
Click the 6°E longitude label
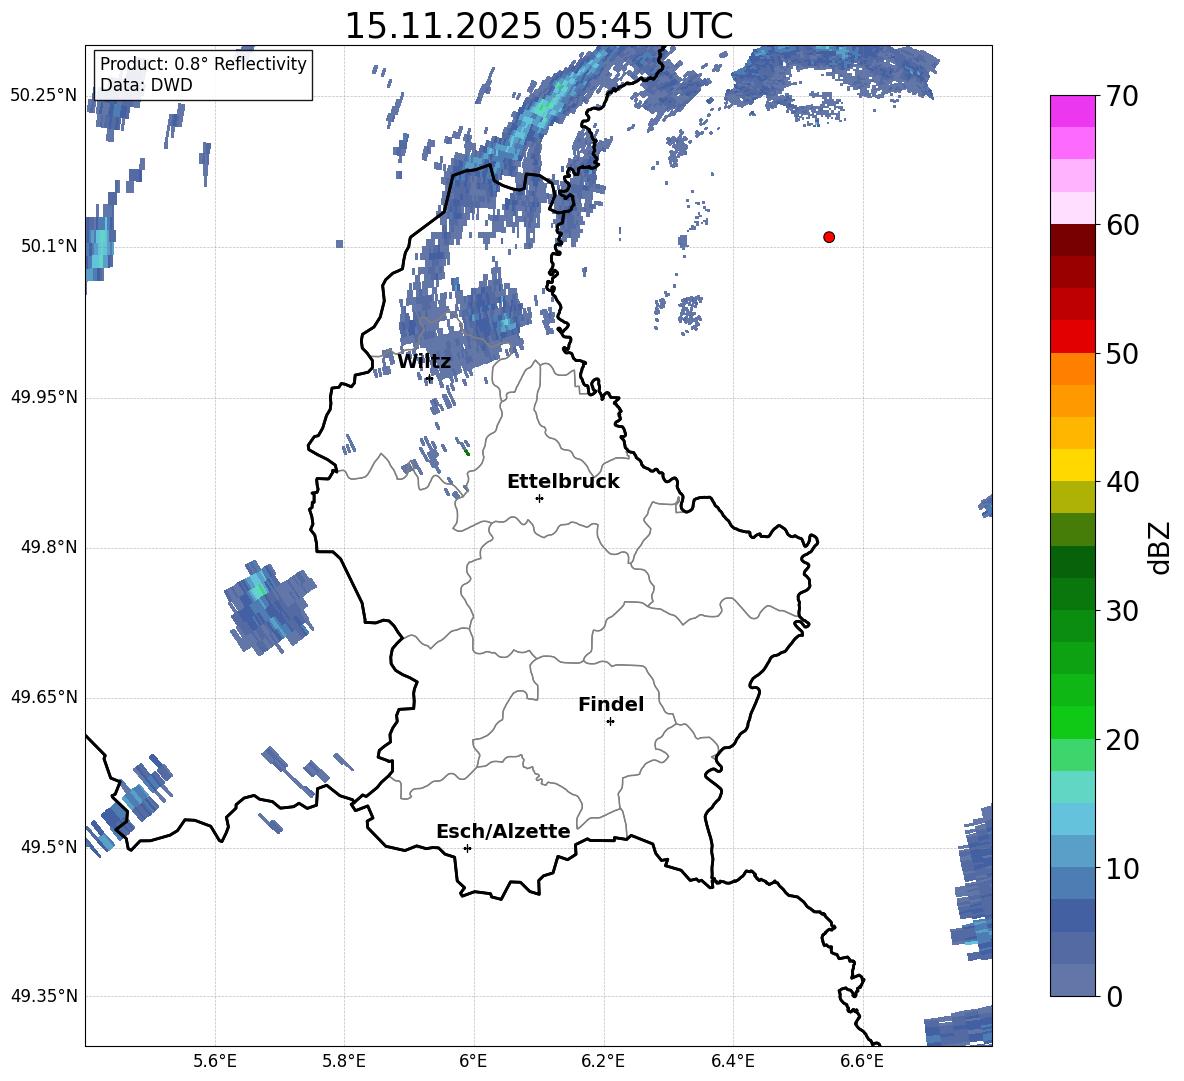[x=473, y=1062]
